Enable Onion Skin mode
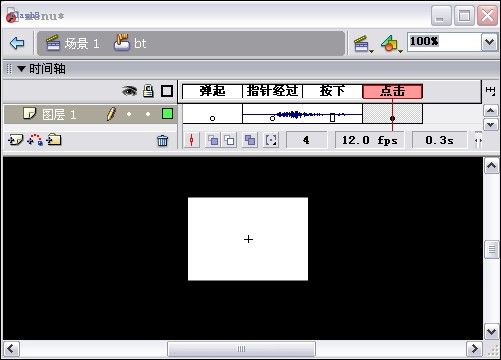 coord(213,140)
